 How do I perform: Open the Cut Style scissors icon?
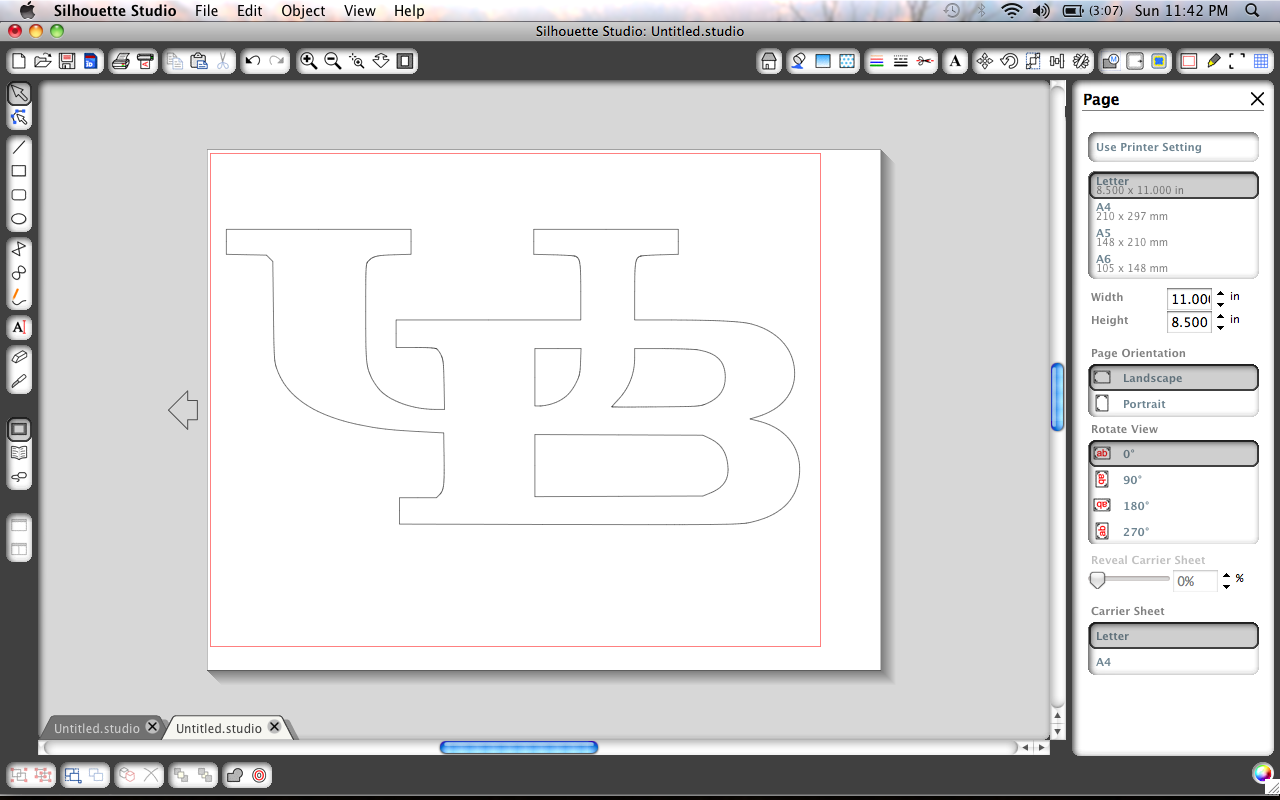[x=925, y=61]
